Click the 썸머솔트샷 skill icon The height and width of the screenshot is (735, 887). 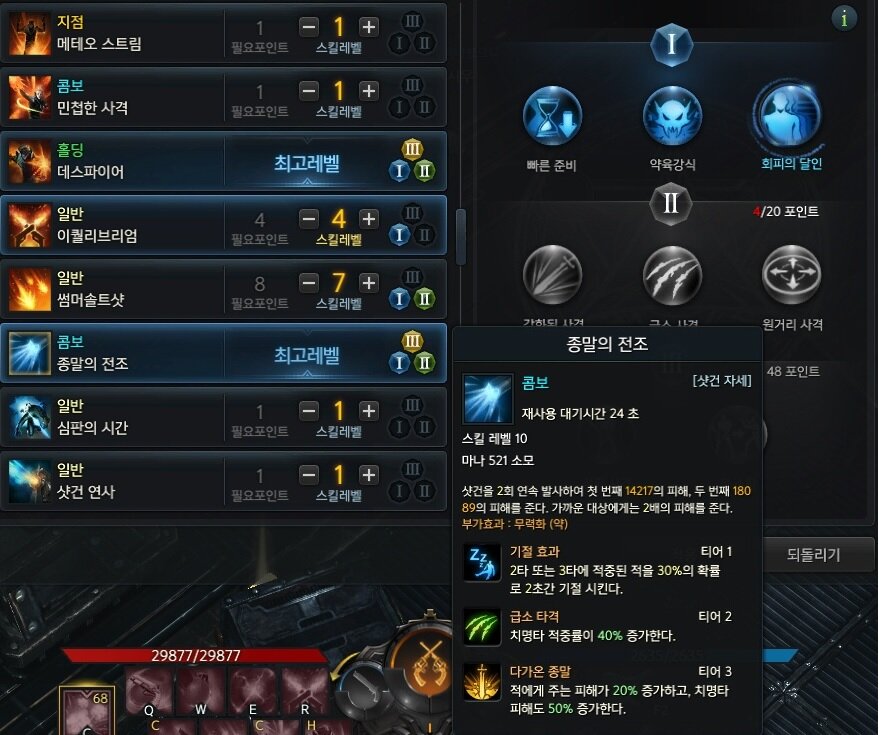[29, 290]
